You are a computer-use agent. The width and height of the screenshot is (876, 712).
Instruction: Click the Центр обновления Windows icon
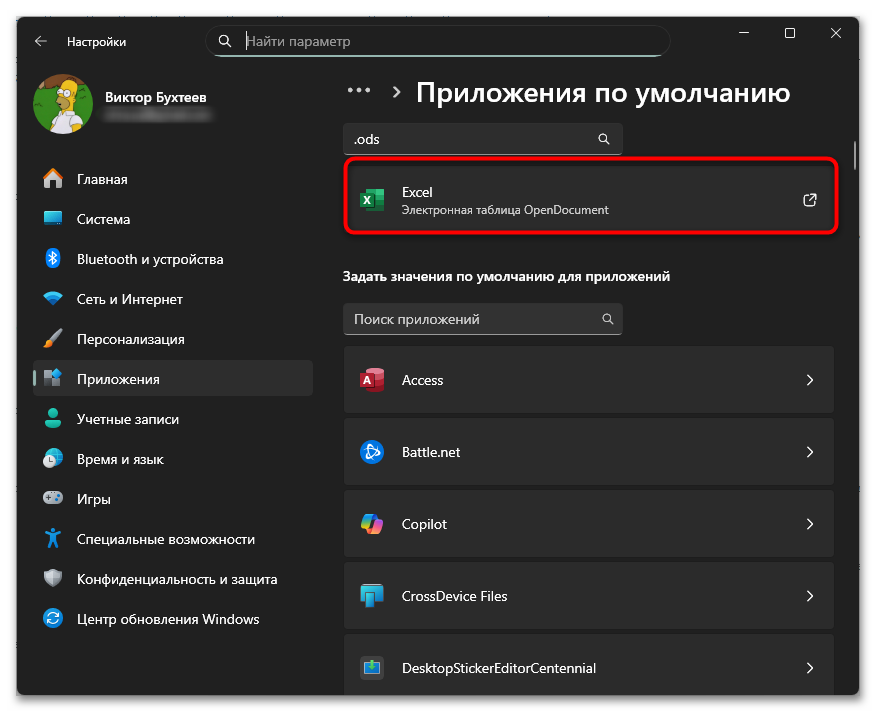click(52, 619)
